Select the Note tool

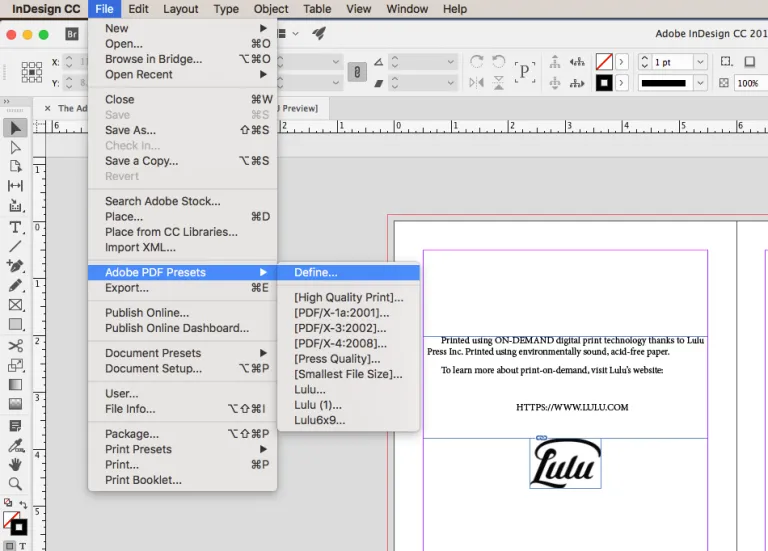15,426
